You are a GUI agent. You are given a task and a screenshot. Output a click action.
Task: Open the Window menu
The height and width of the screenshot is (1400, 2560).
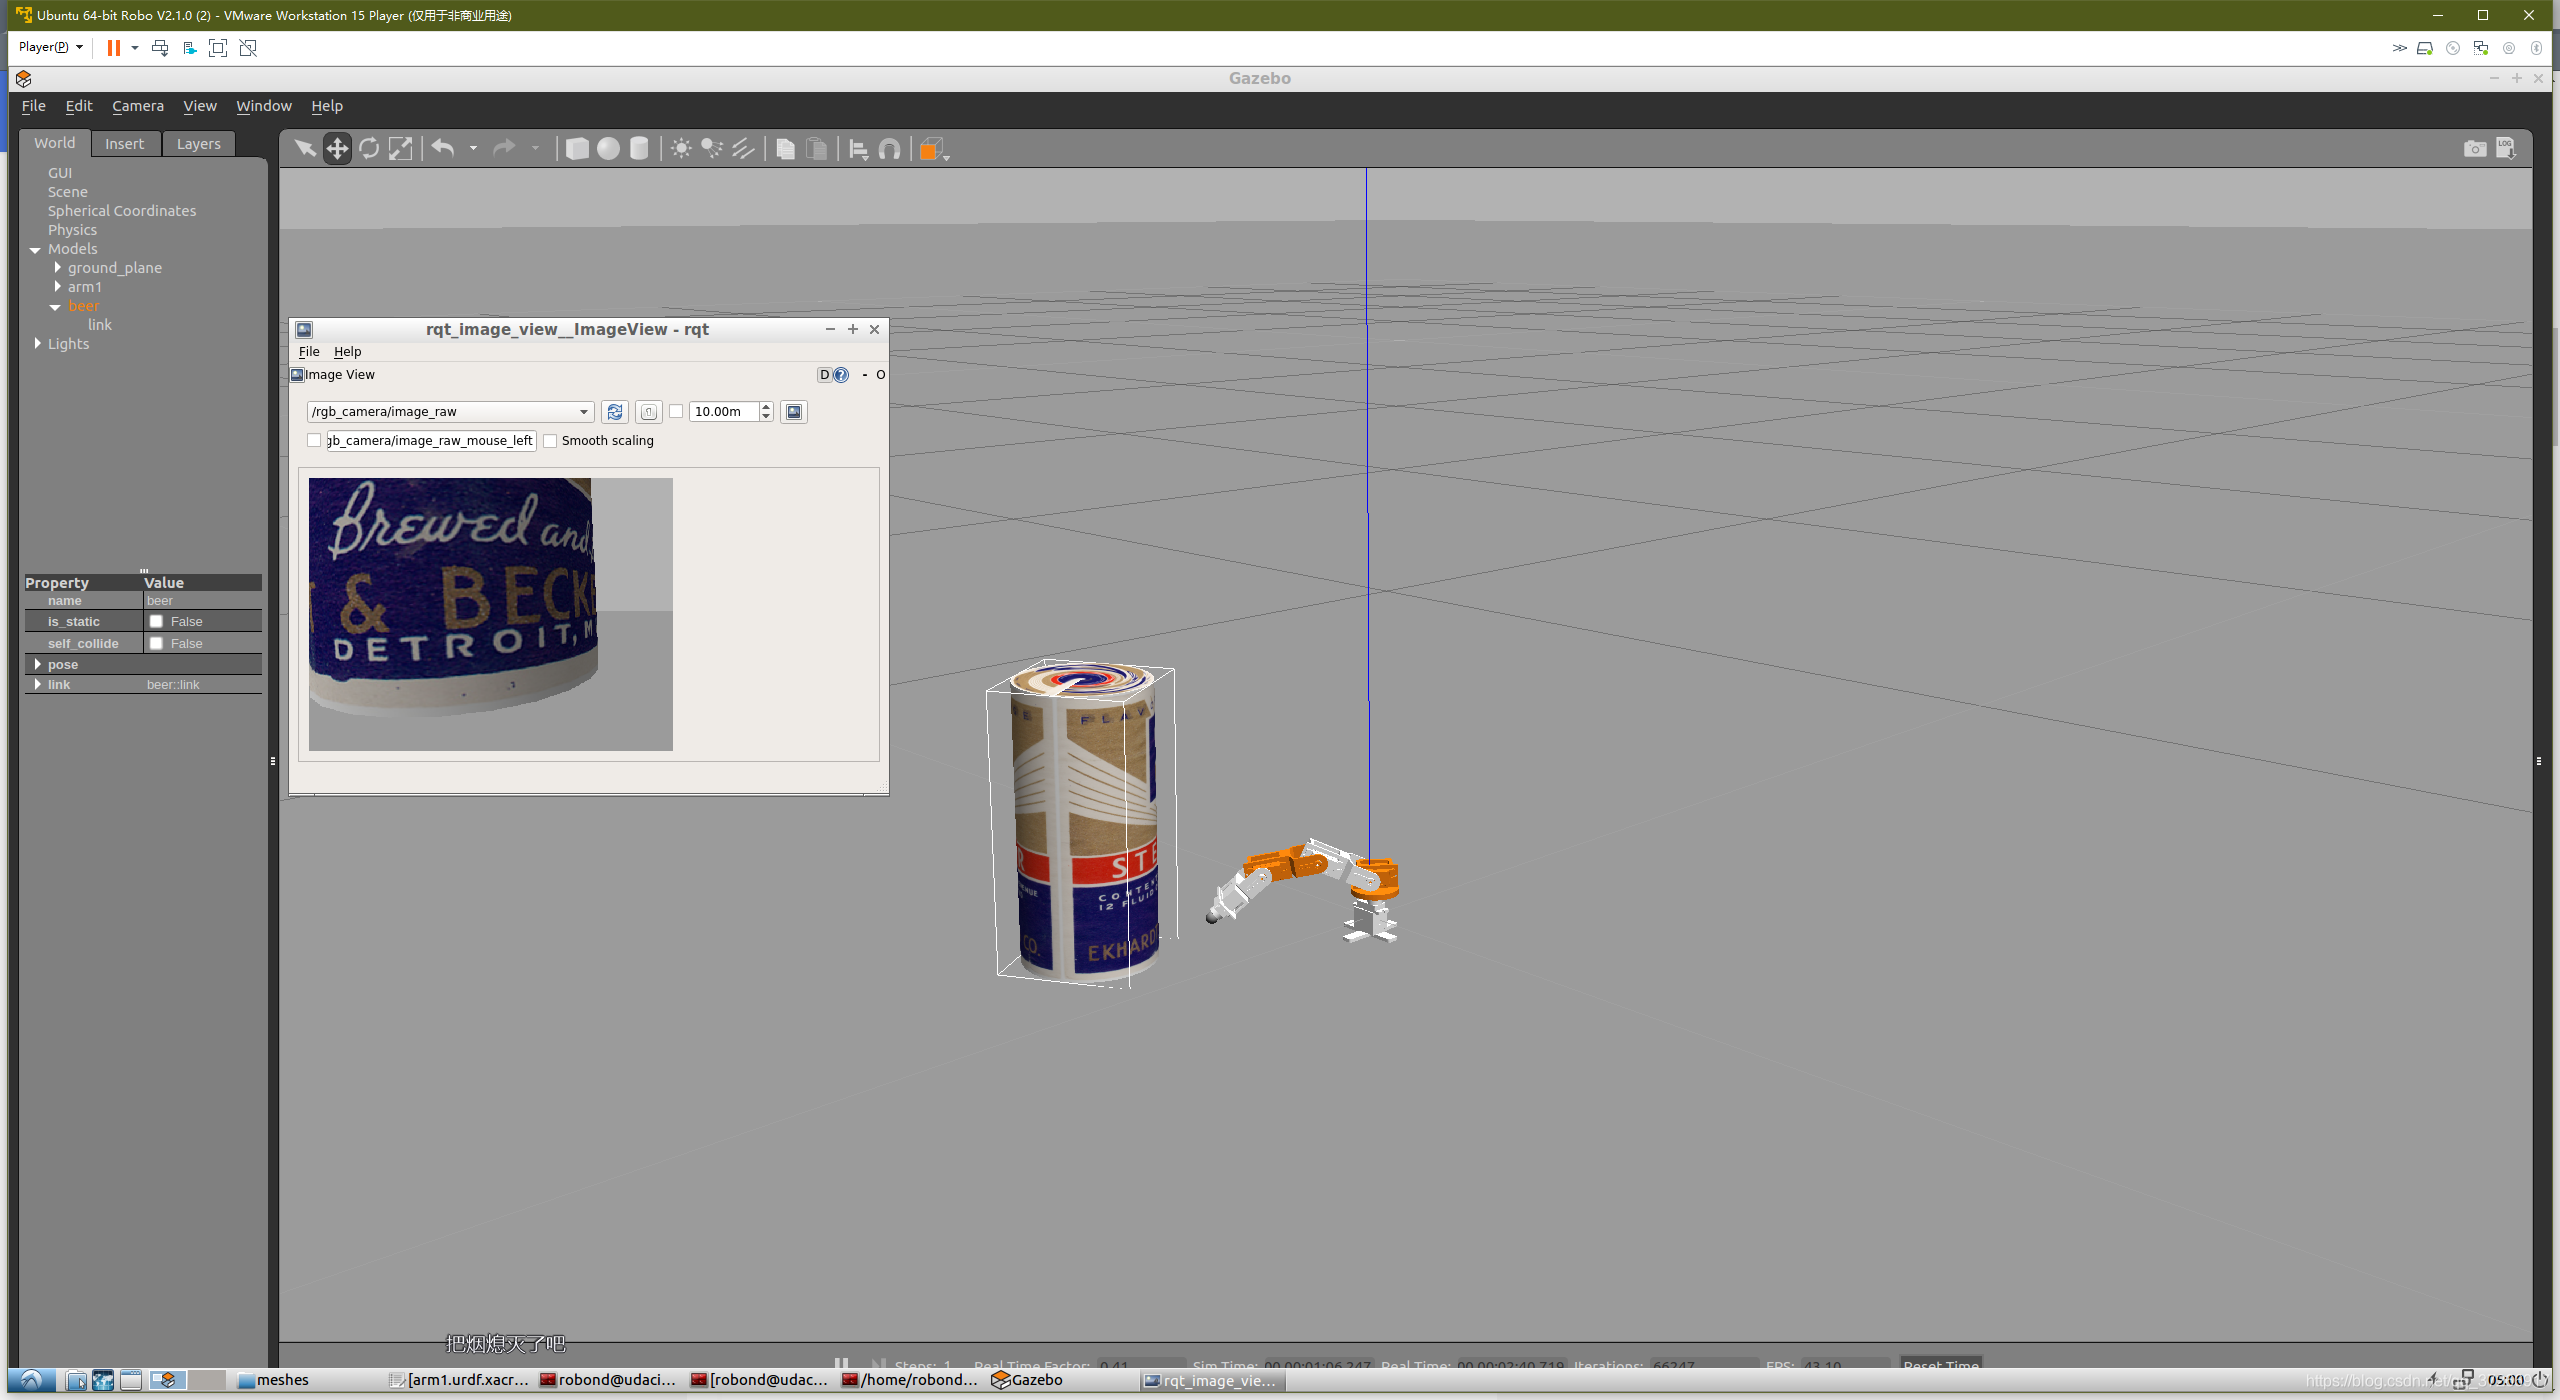(x=264, y=106)
